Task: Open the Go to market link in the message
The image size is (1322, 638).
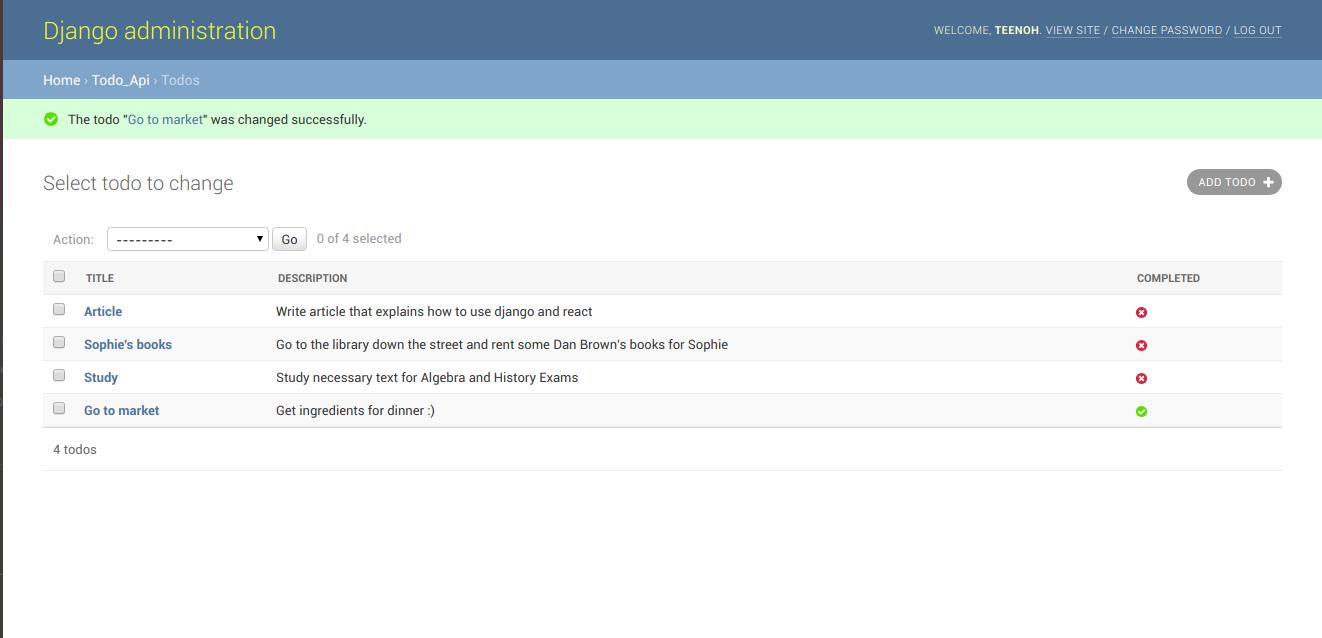Action: pos(164,119)
